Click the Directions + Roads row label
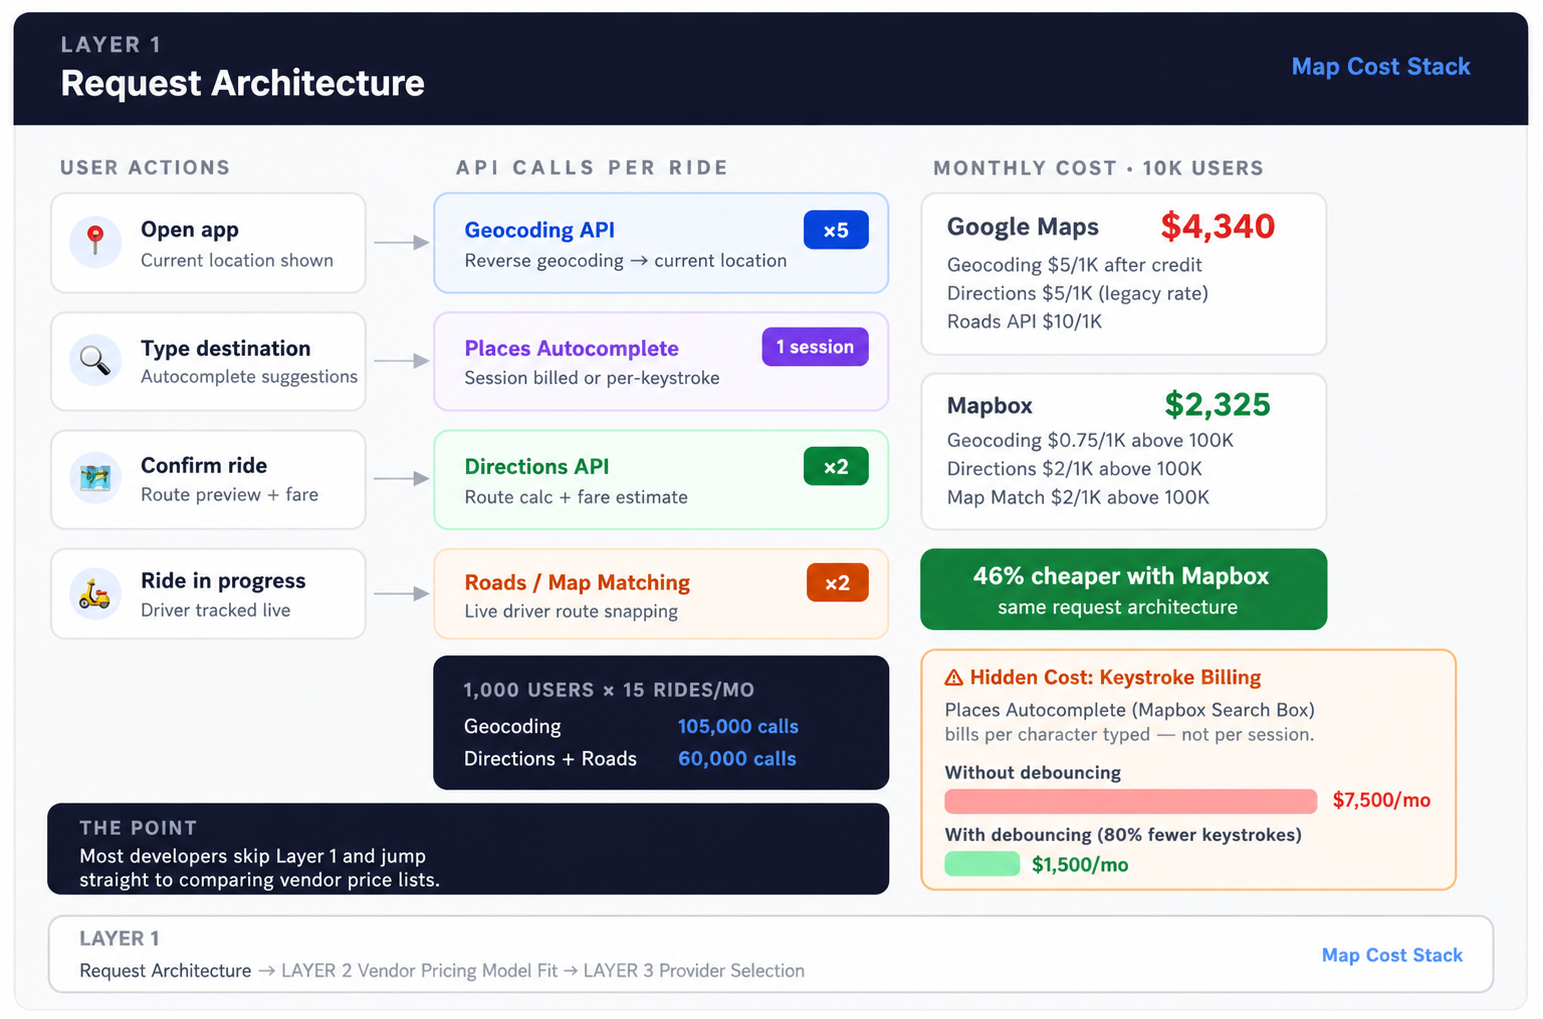 click(550, 759)
